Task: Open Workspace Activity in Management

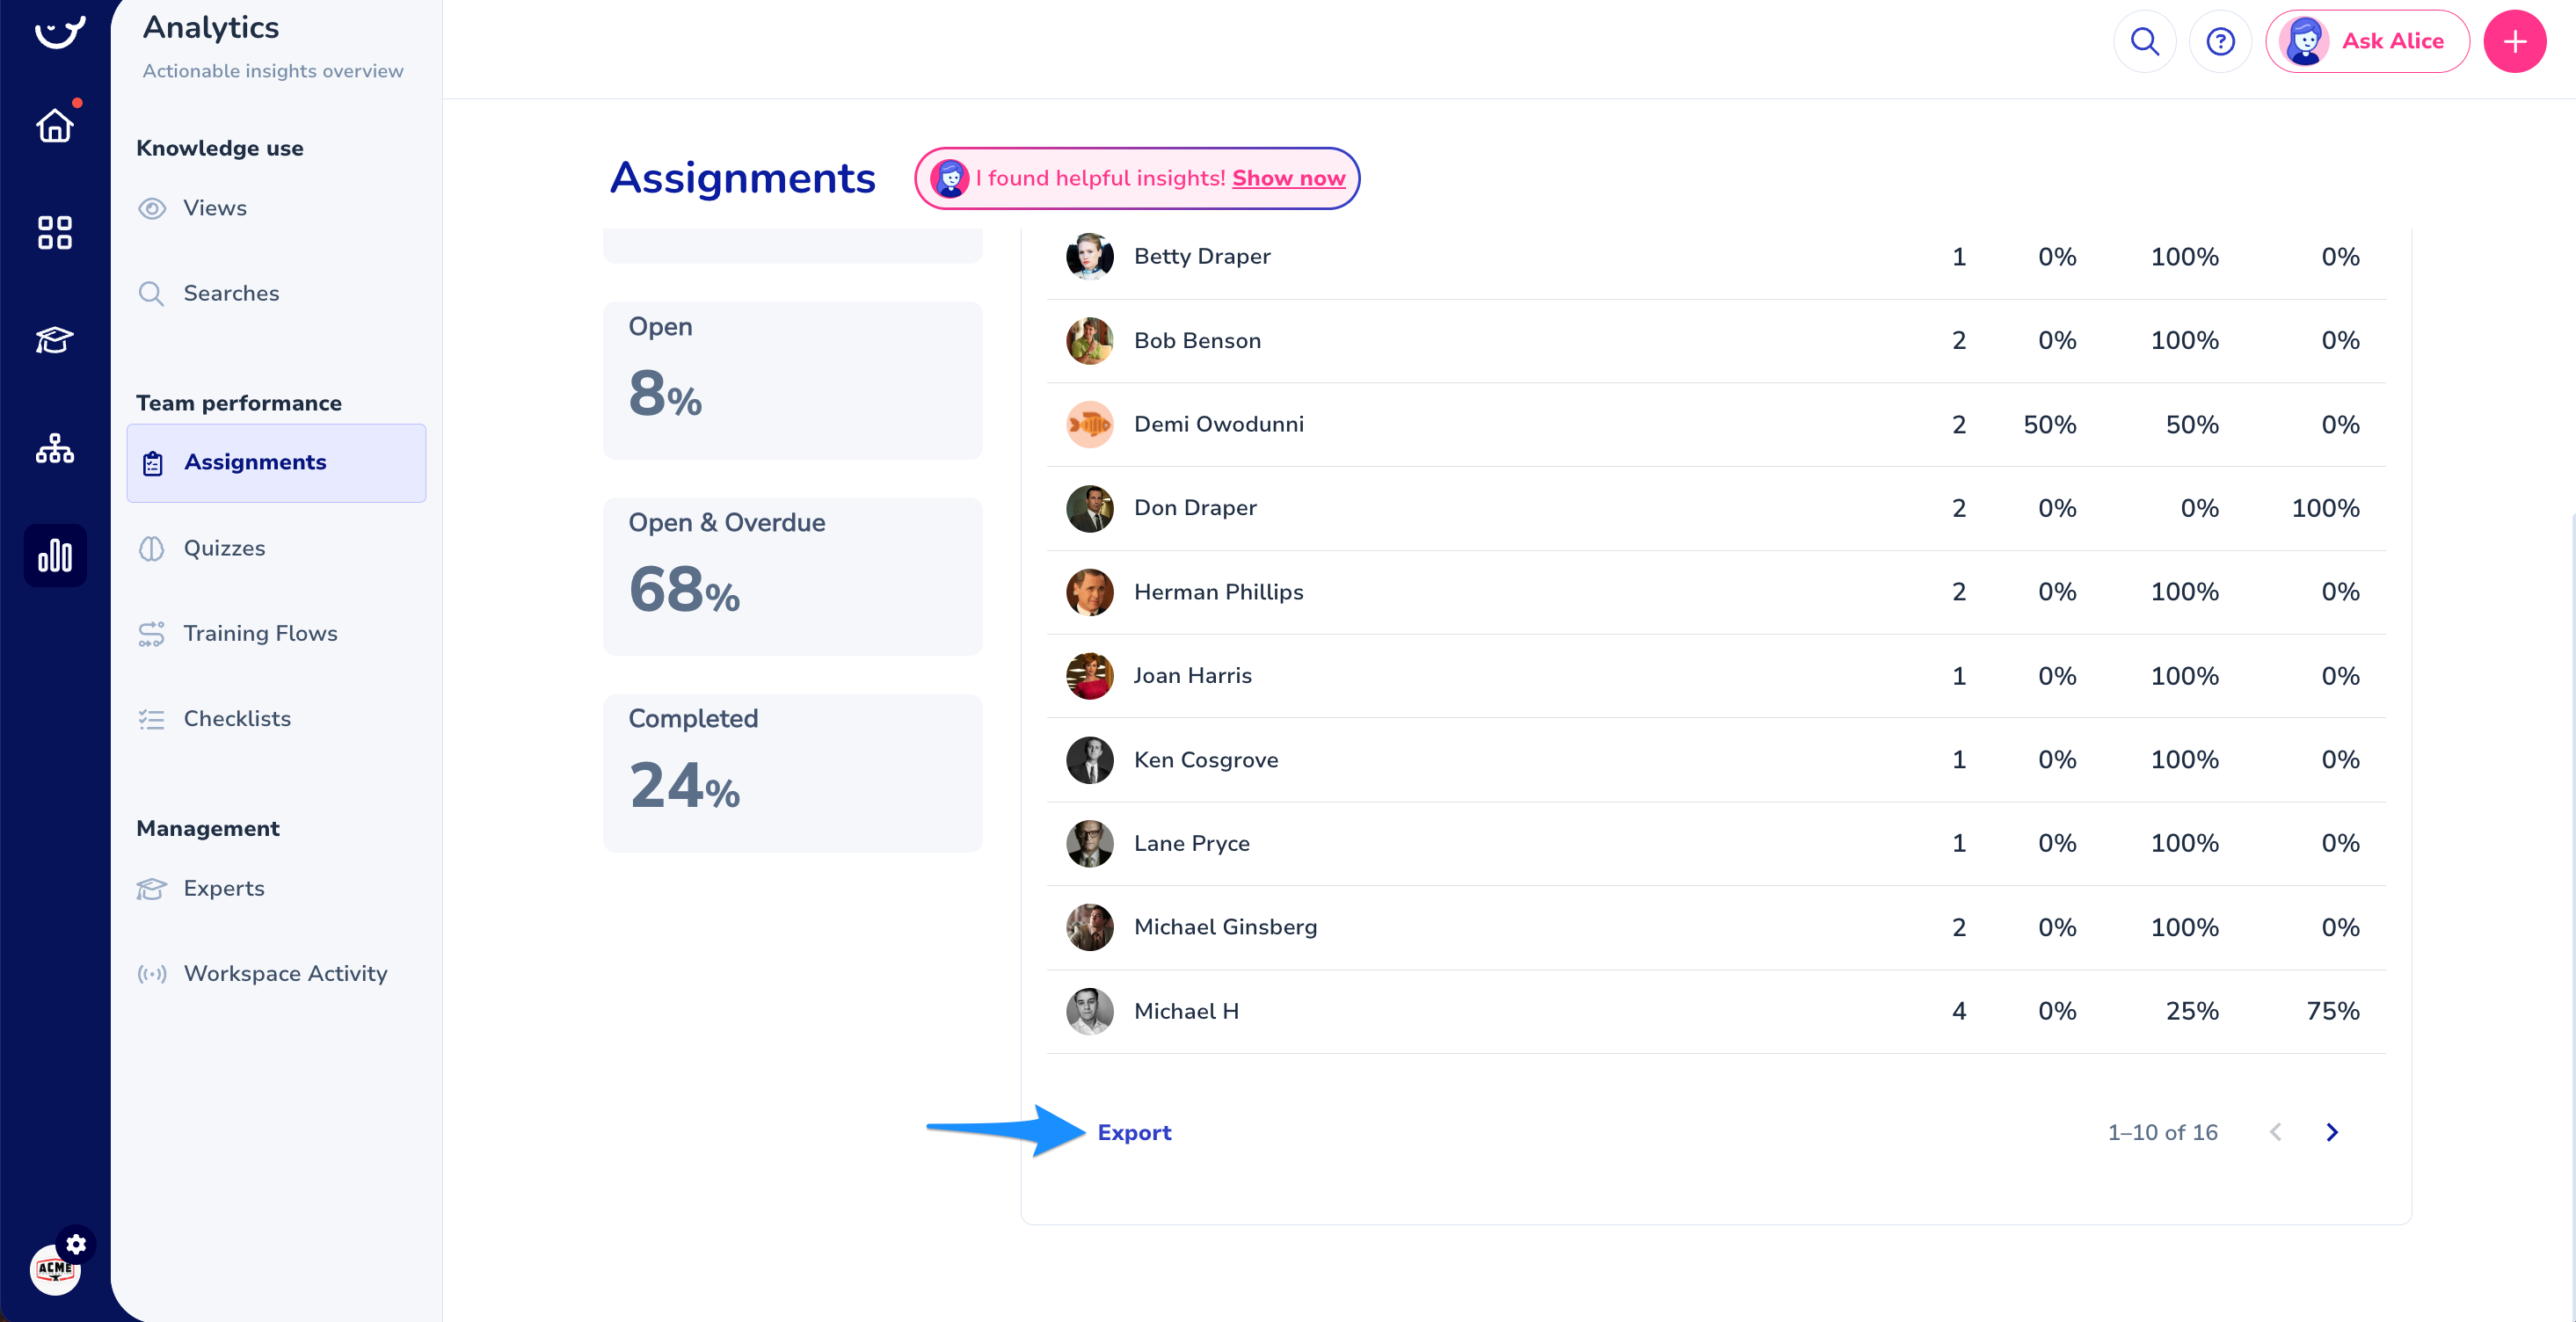Action: tap(285, 973)
